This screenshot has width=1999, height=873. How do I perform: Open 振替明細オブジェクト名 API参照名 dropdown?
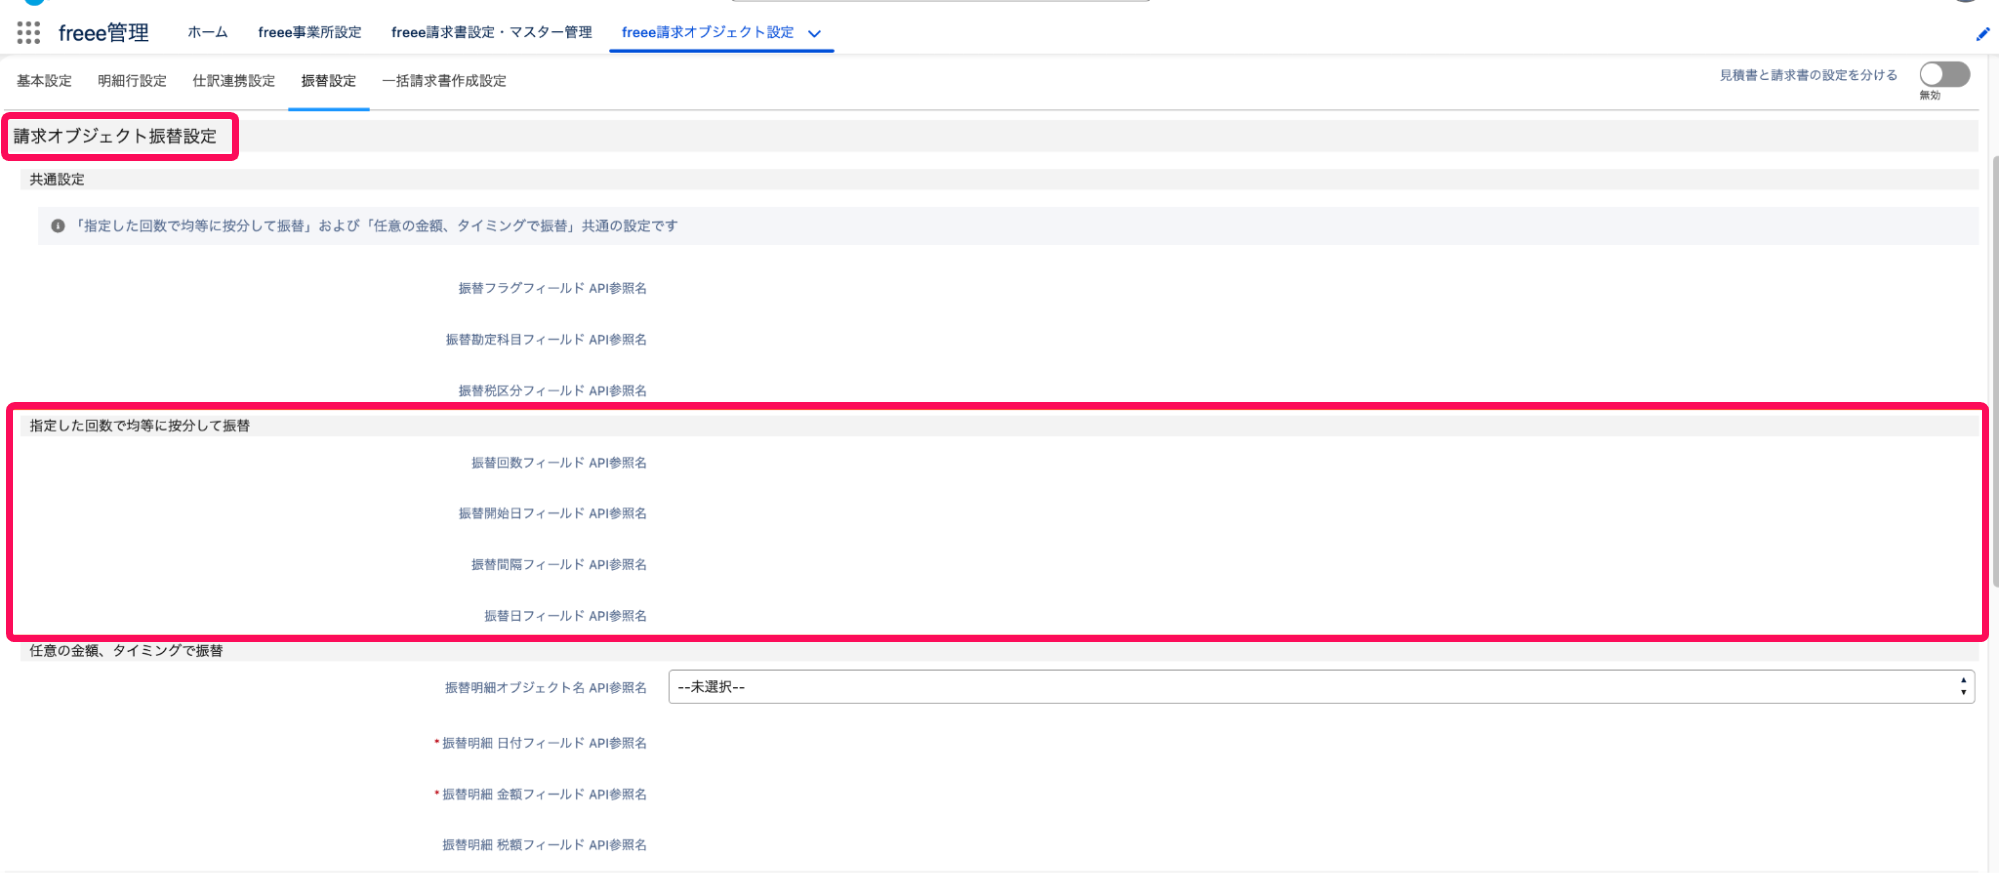[x=1321, y=687]
